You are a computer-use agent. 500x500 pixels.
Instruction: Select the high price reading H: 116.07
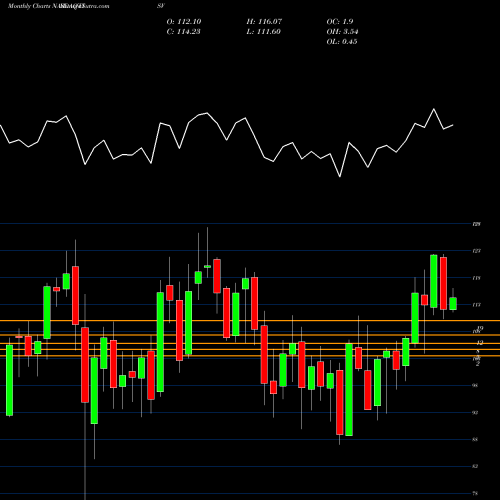[x=264, y=22]
